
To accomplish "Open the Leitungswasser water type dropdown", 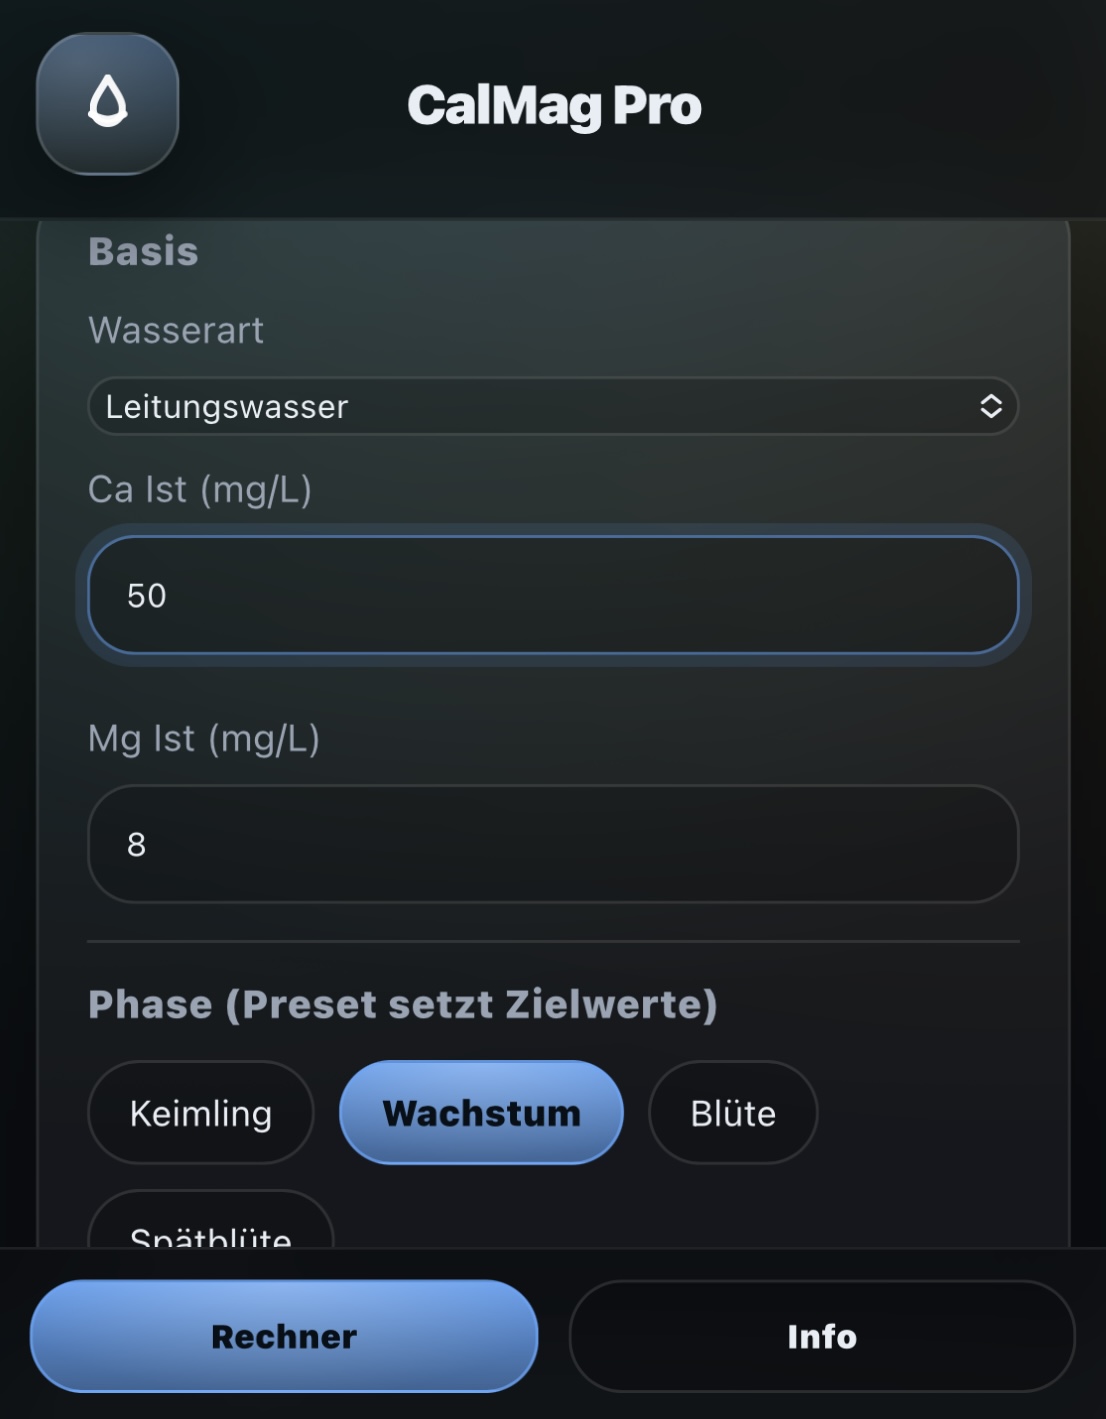I will click(x=552, y=406).
